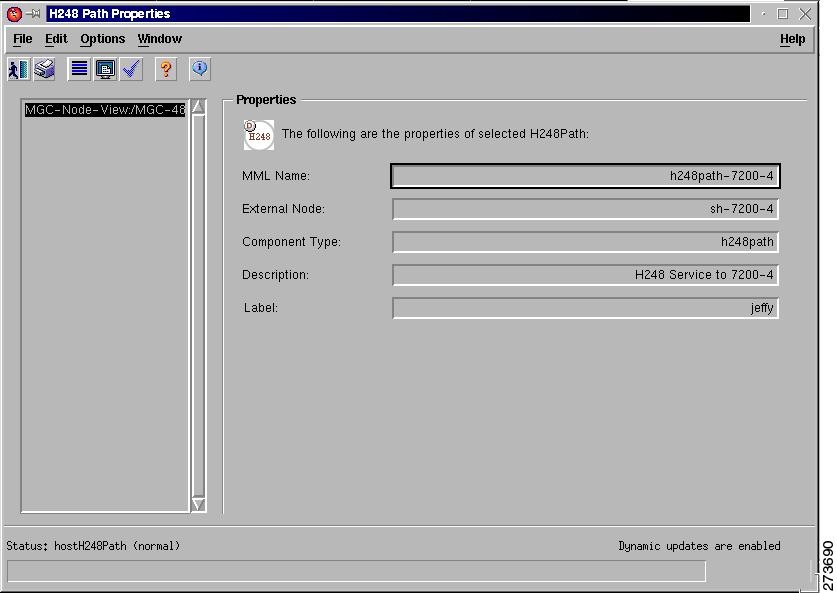837x593 pixels.
Task: Click the info balloon toolbar icon
Action: pos(199,69)
